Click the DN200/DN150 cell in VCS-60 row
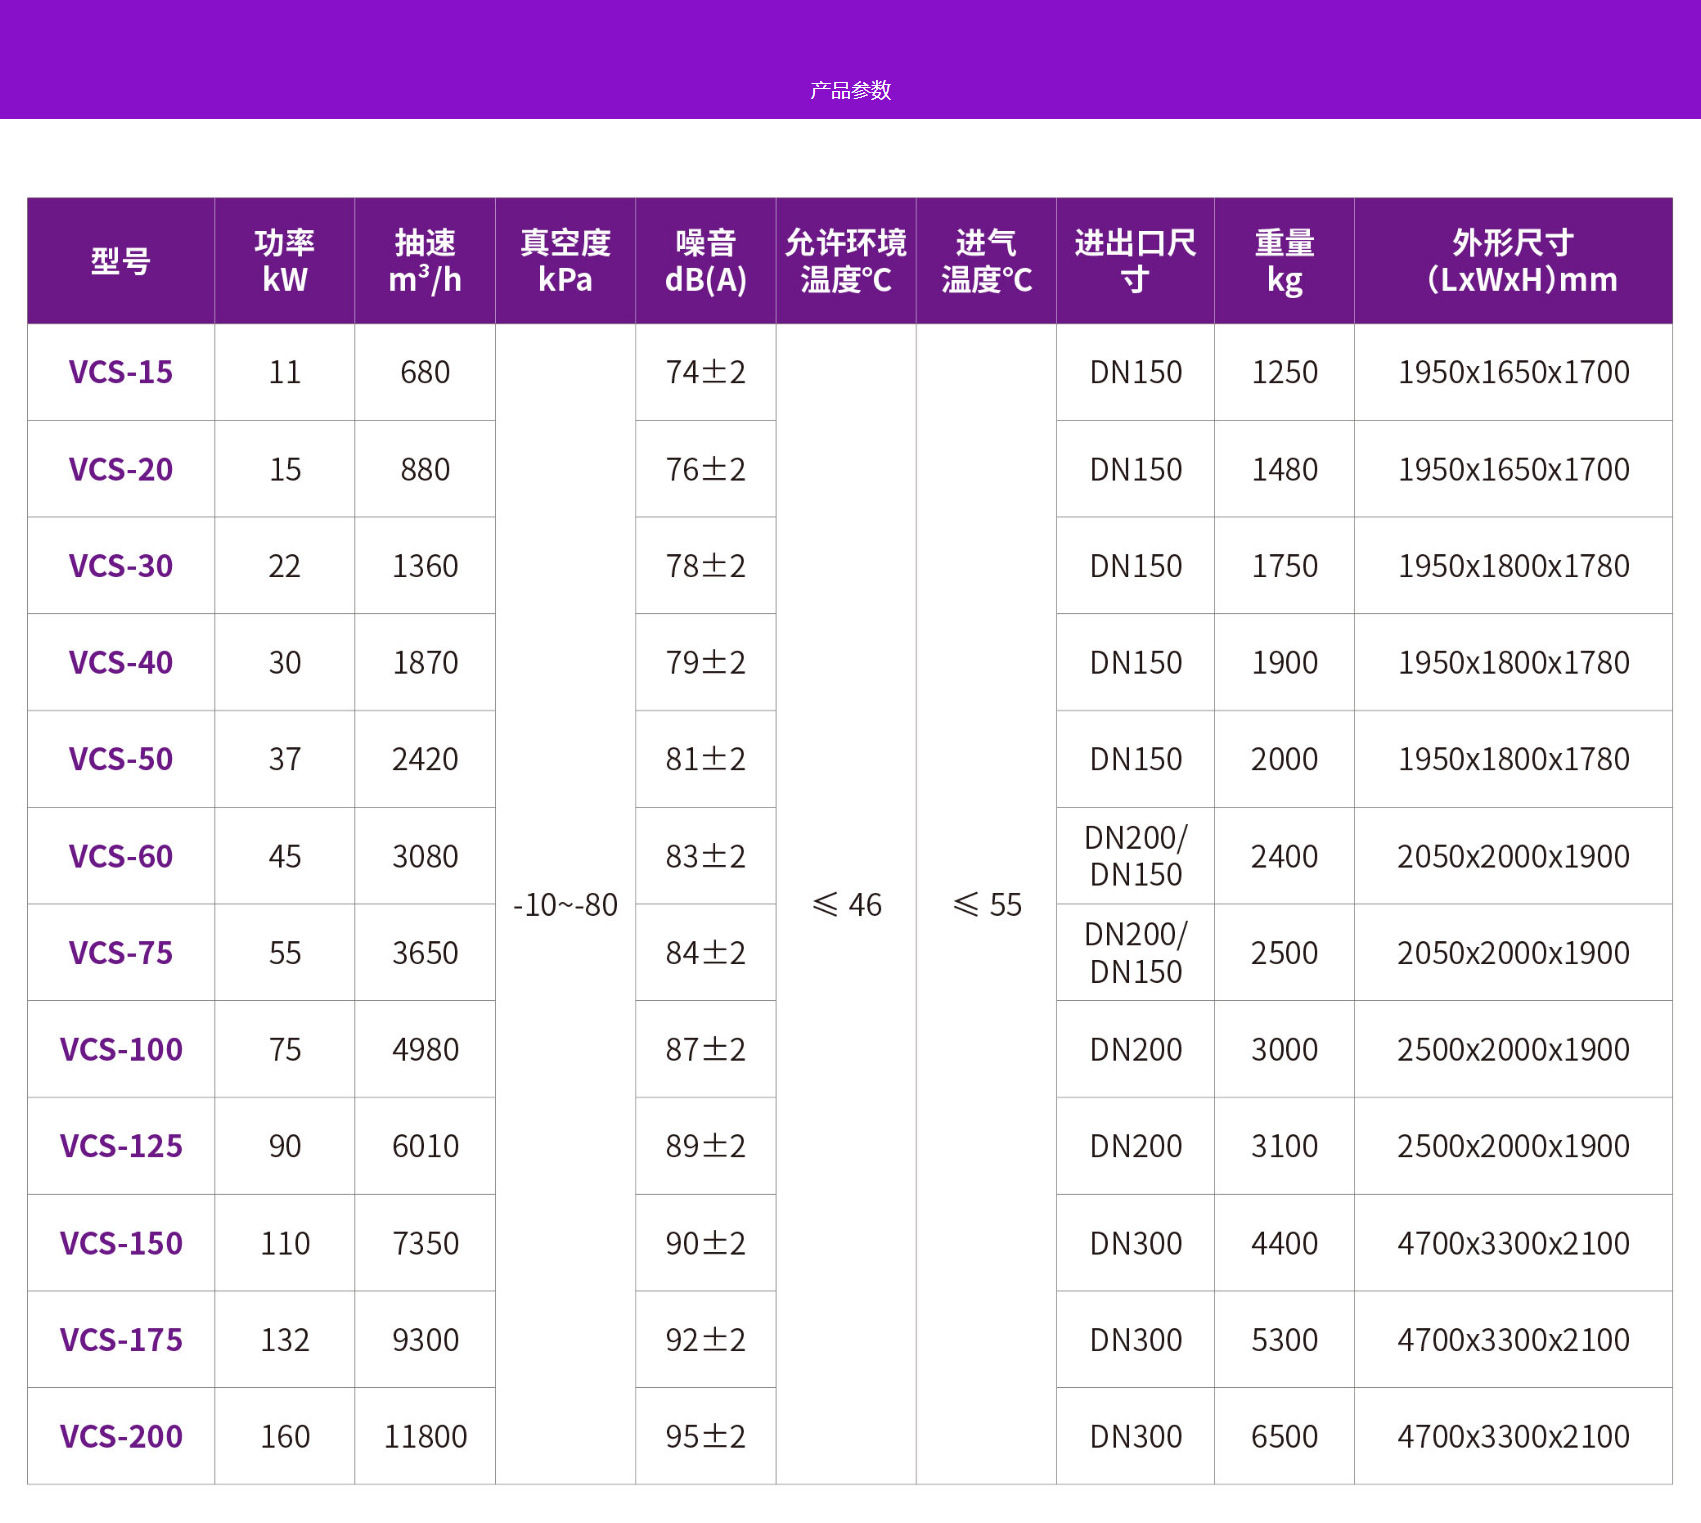The image size is (1701, 1523). (x=1136, y=856)
